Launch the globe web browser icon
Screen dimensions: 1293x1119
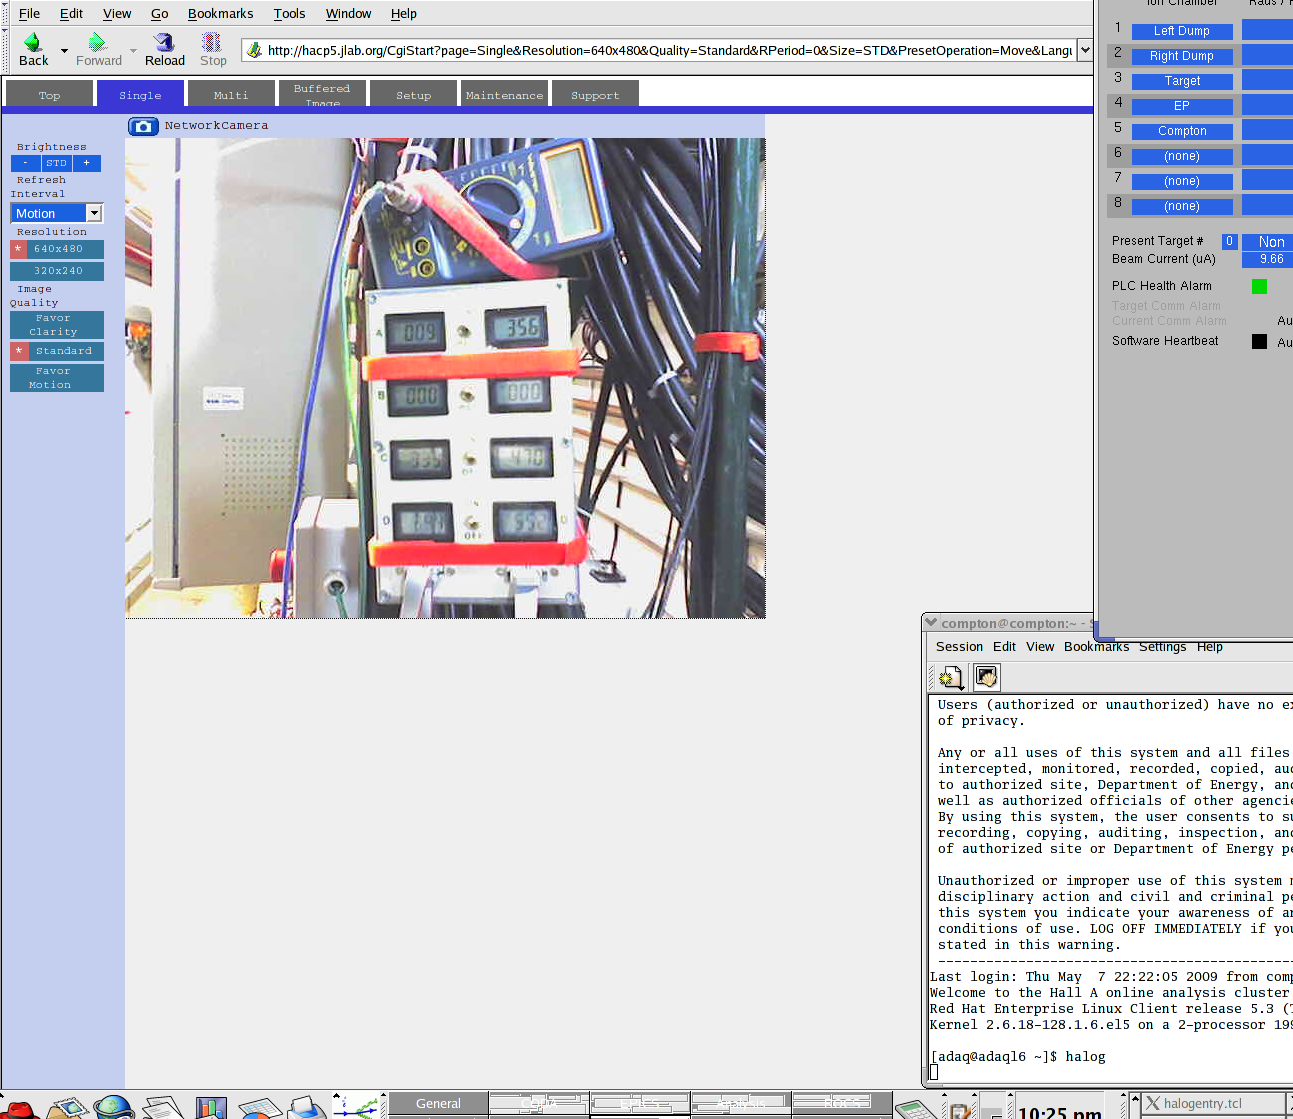(x=113, y=1107)
